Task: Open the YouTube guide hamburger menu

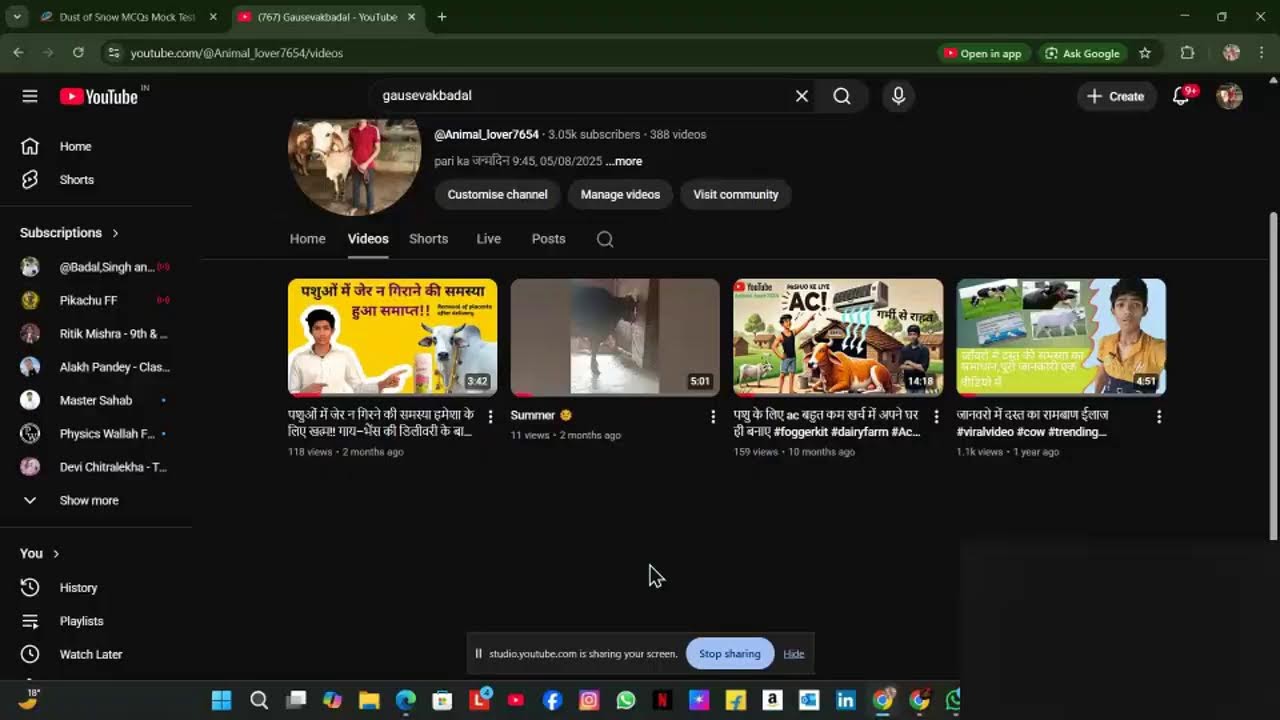Action: point(30,96)
